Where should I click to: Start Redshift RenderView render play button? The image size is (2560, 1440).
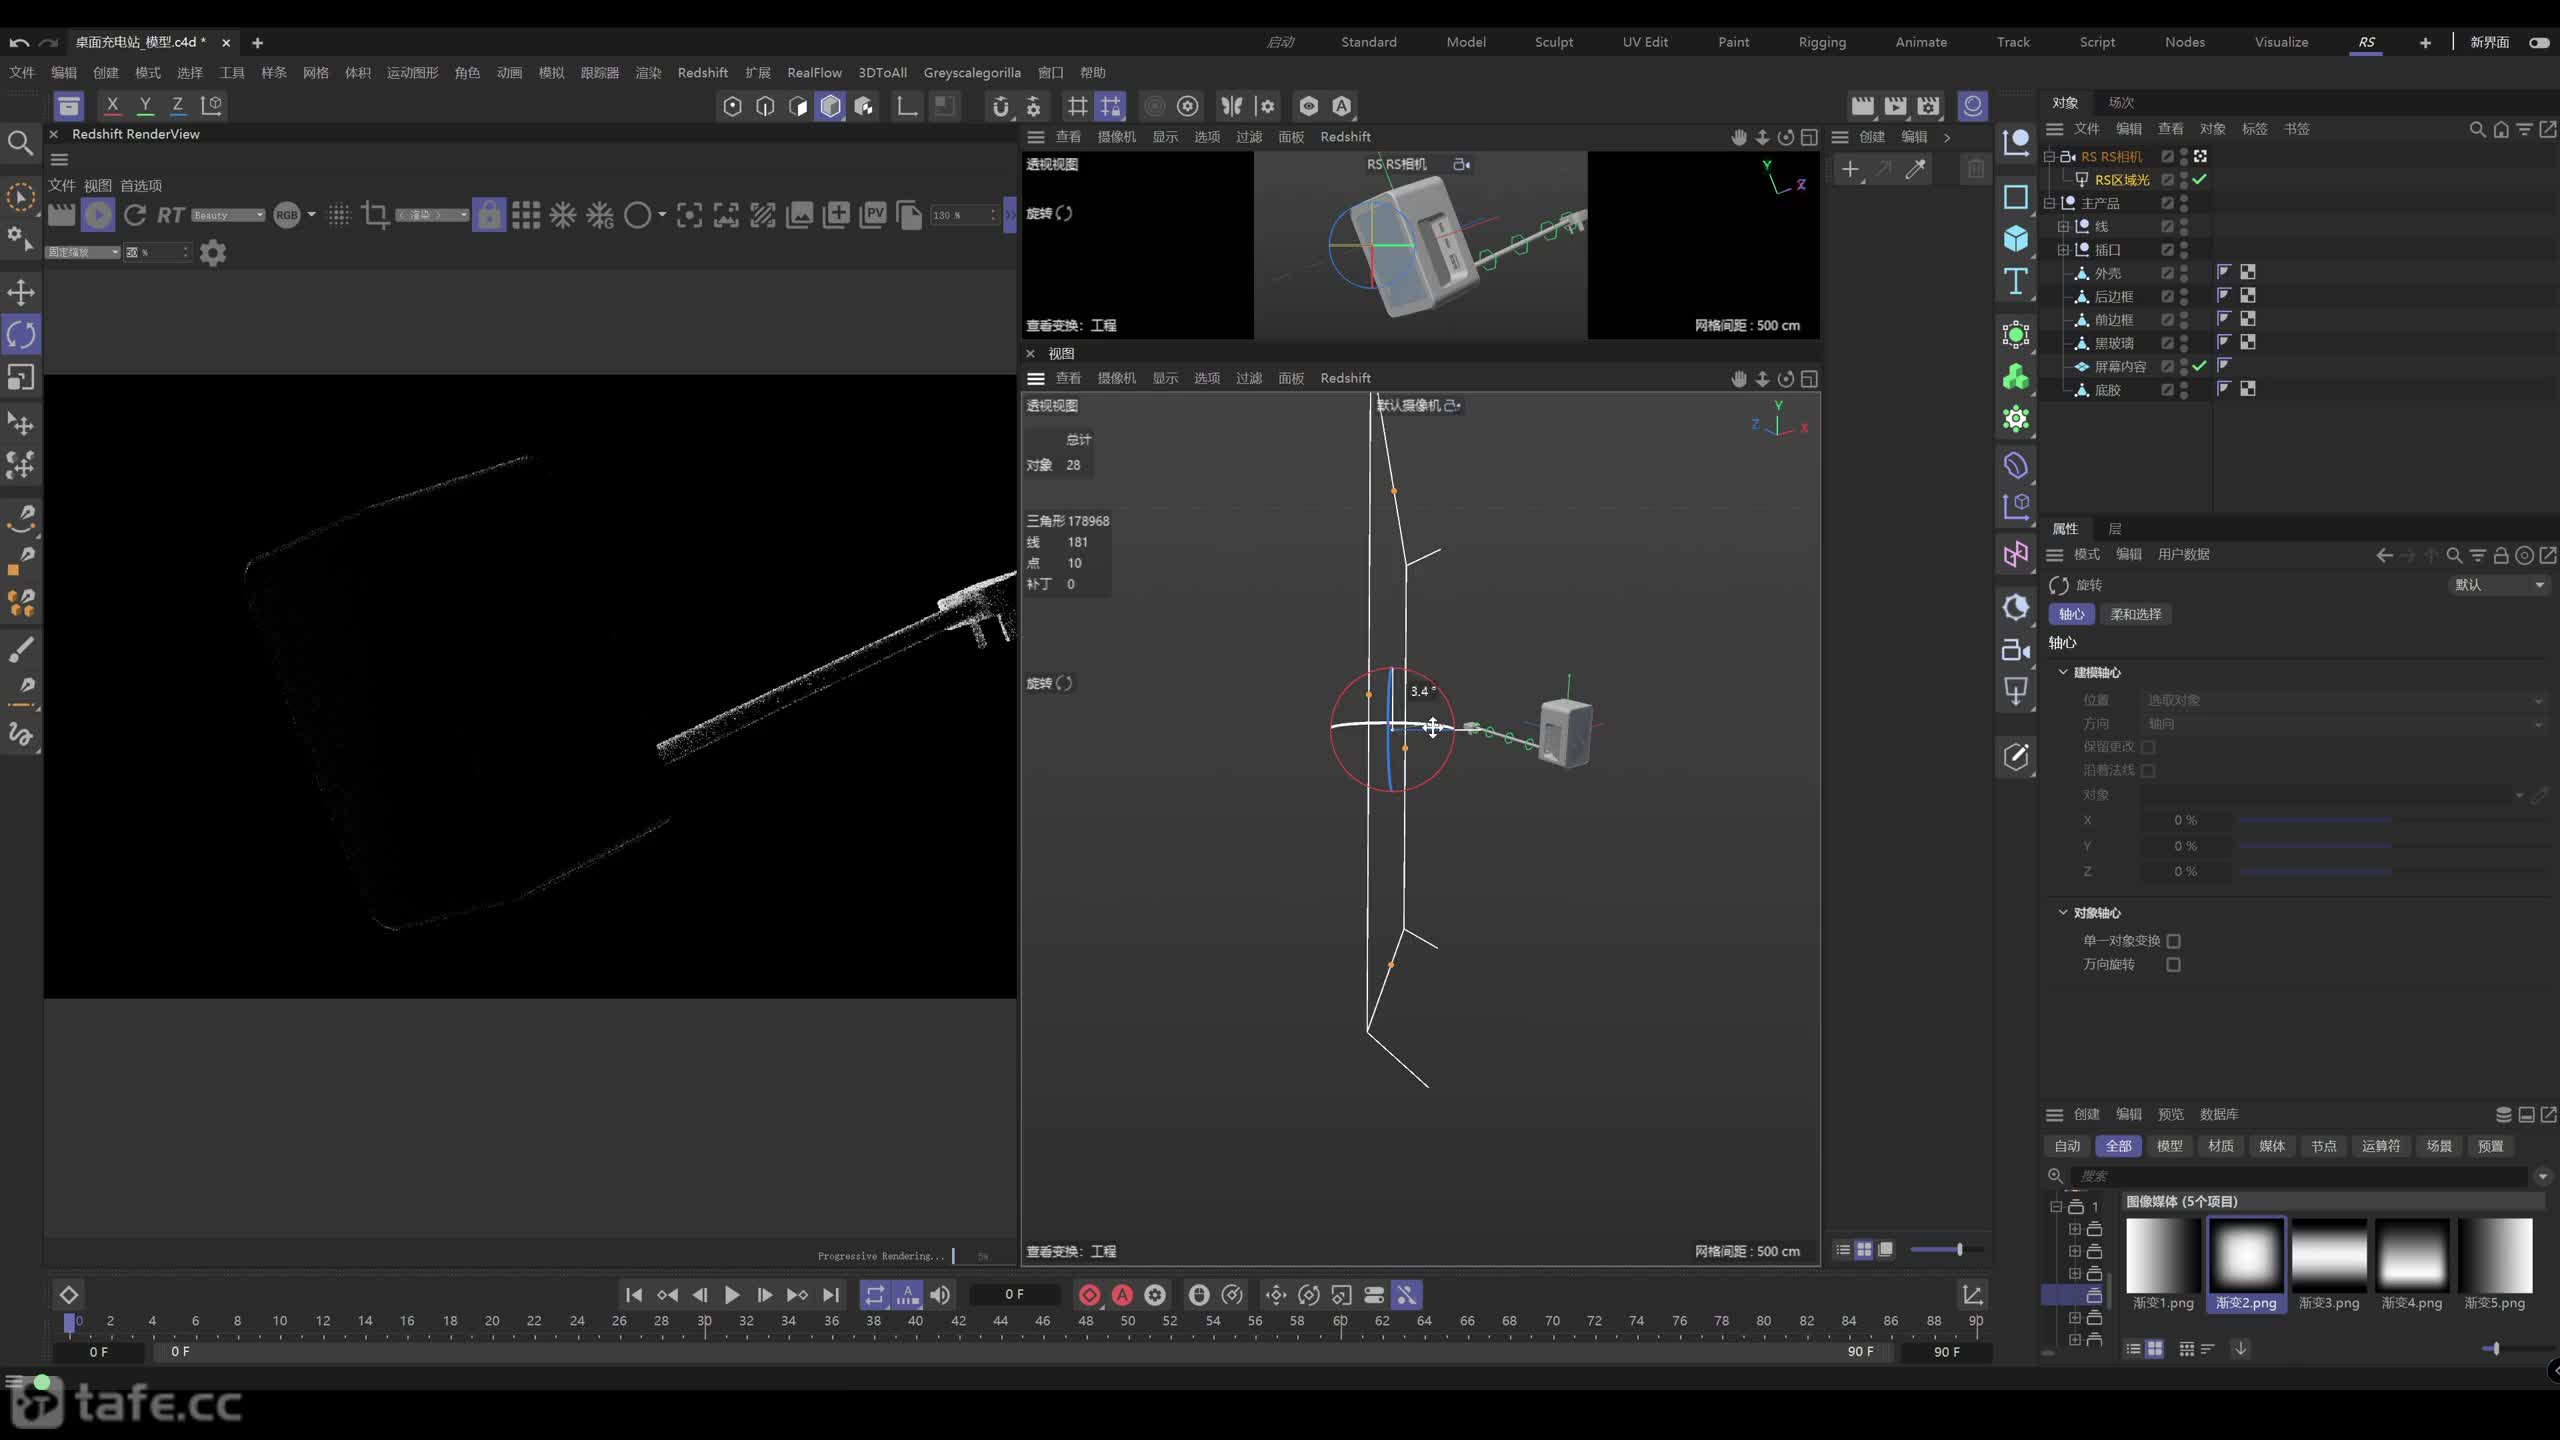pos(98,215)
